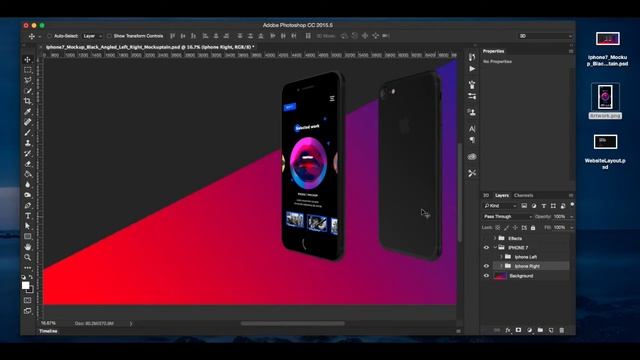Select the Zoom tool
This screenshot has width=640, height=360.
28,258
